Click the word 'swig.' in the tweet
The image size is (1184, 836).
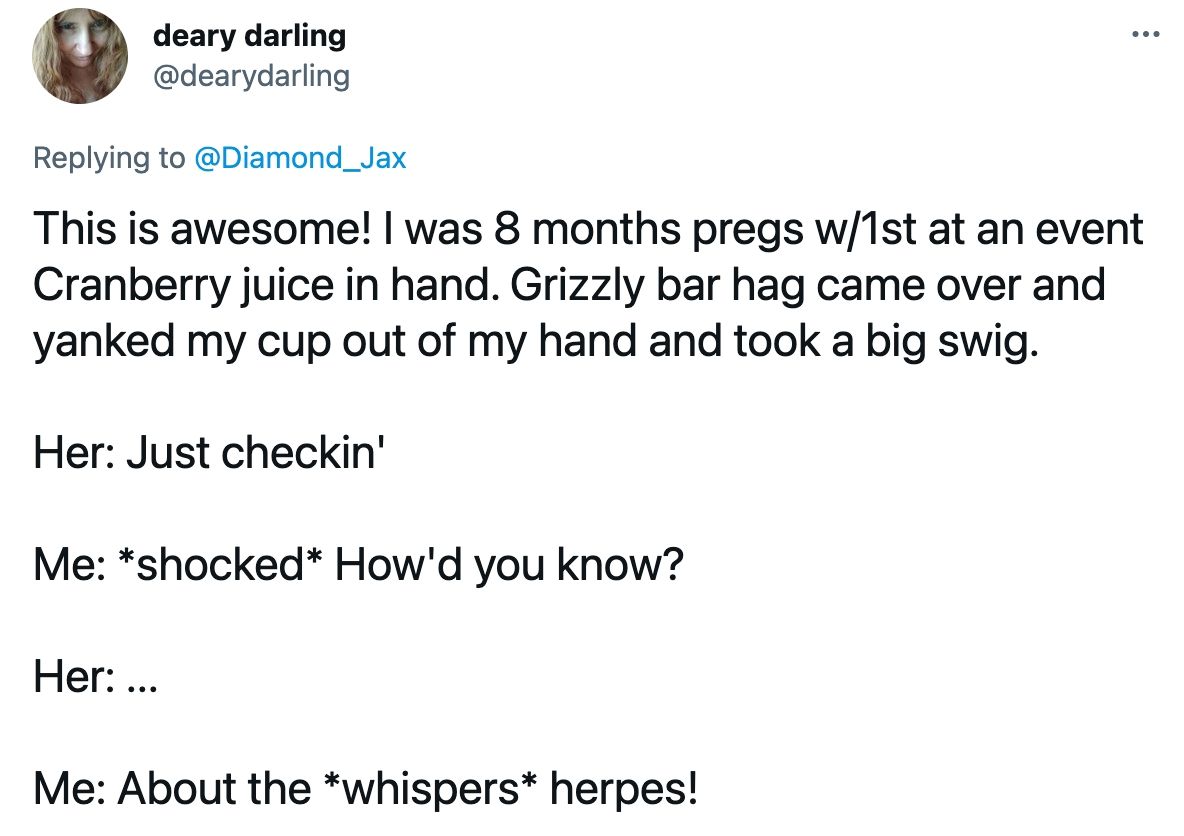click(x=988, y=342)
